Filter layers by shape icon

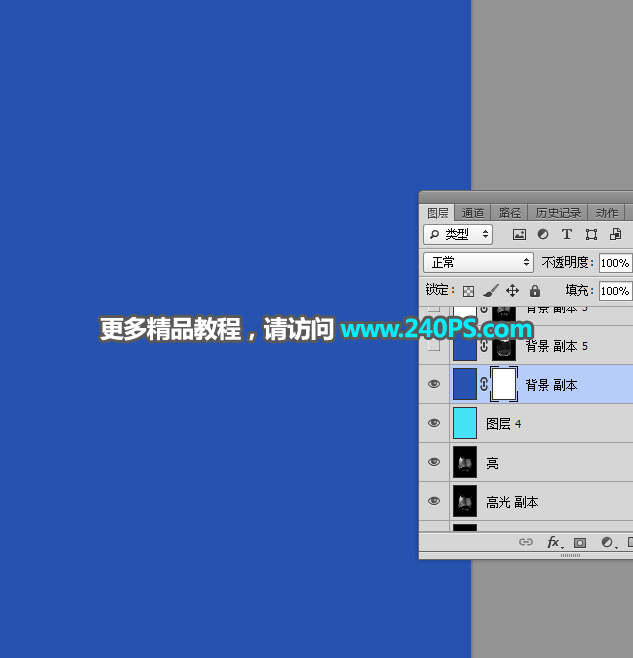591,235
